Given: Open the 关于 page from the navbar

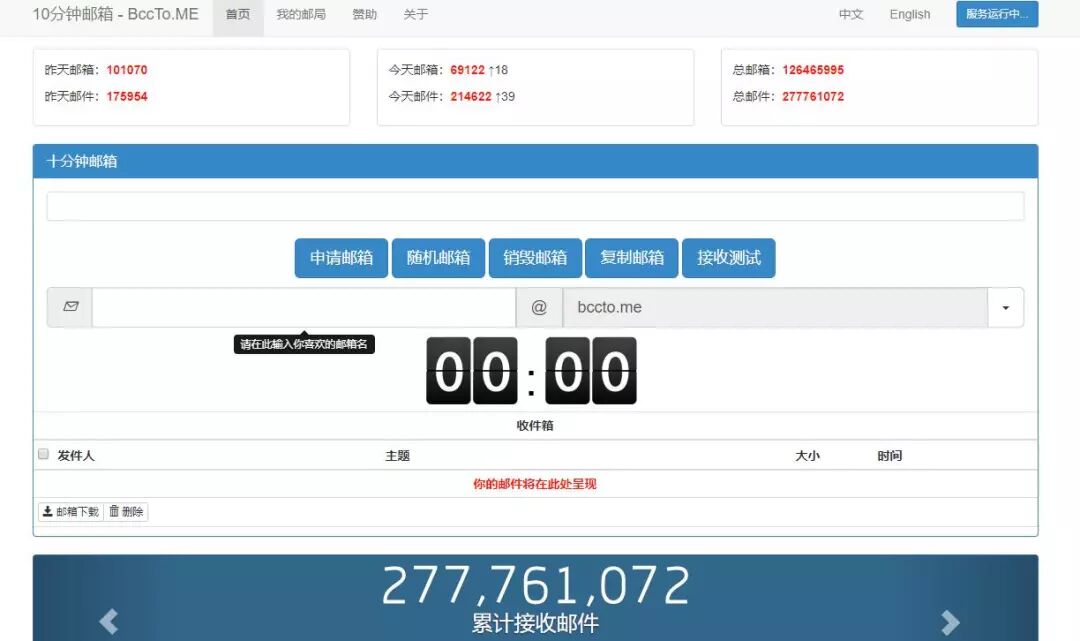Looking at the screenshot, I should coord(415,14).
